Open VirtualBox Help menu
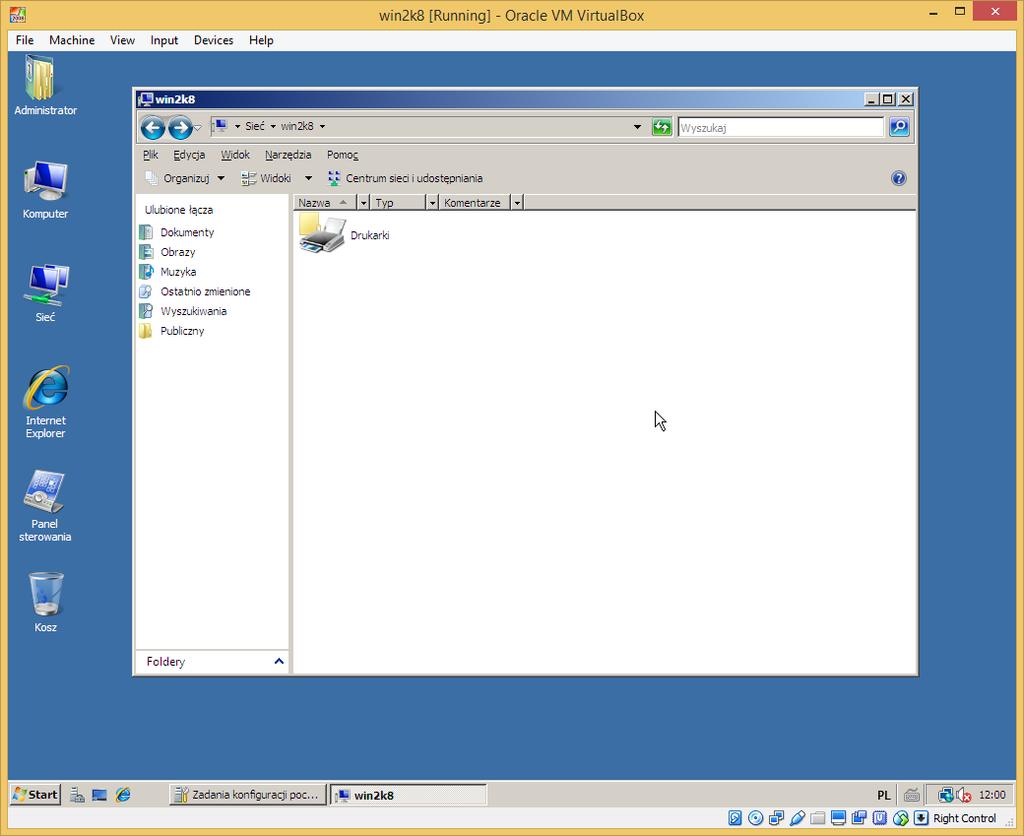The image size is (1024, 836). [261, 40]
